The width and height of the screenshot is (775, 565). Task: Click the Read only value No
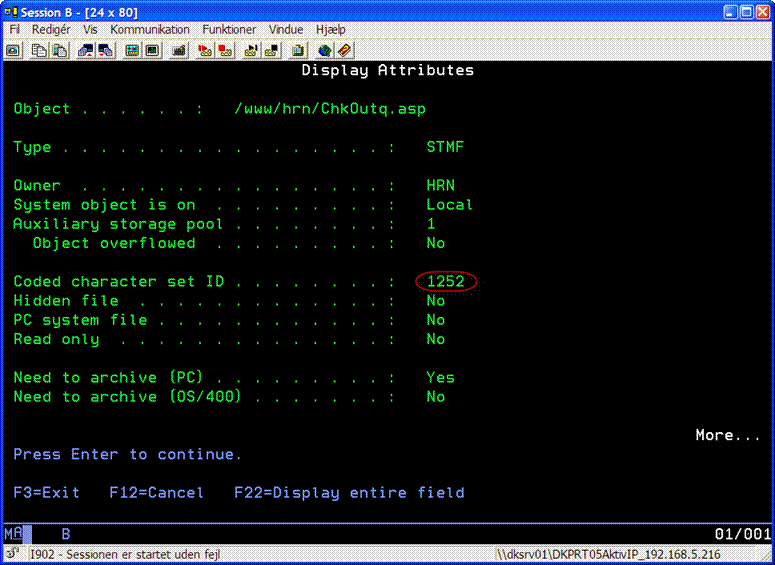tap(436, 339)
